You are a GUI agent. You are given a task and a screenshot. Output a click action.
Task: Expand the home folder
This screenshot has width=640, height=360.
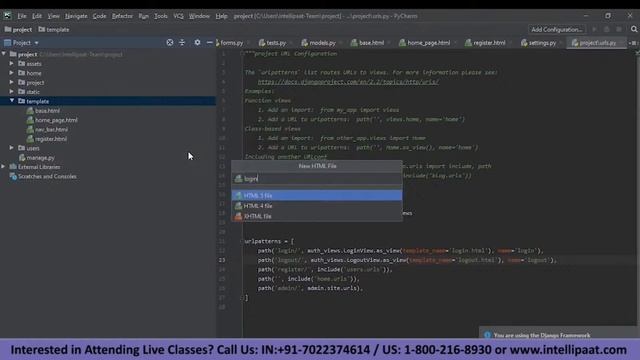pos(11,73)
